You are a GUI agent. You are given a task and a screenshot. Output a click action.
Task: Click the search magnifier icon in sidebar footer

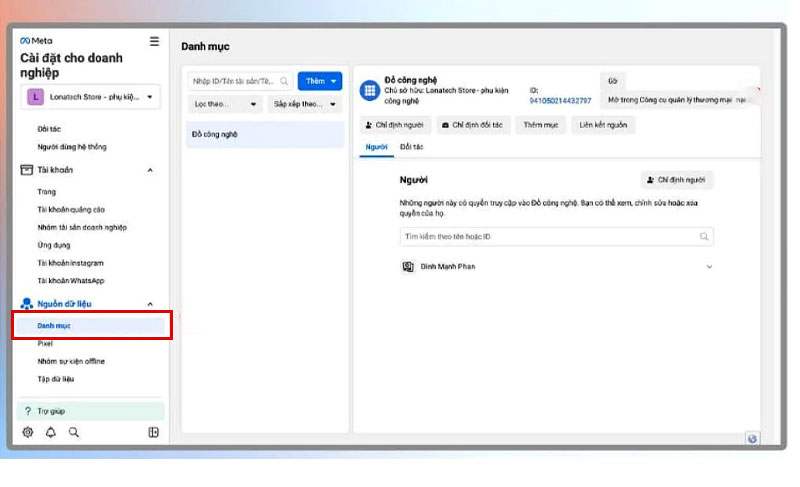73,432
